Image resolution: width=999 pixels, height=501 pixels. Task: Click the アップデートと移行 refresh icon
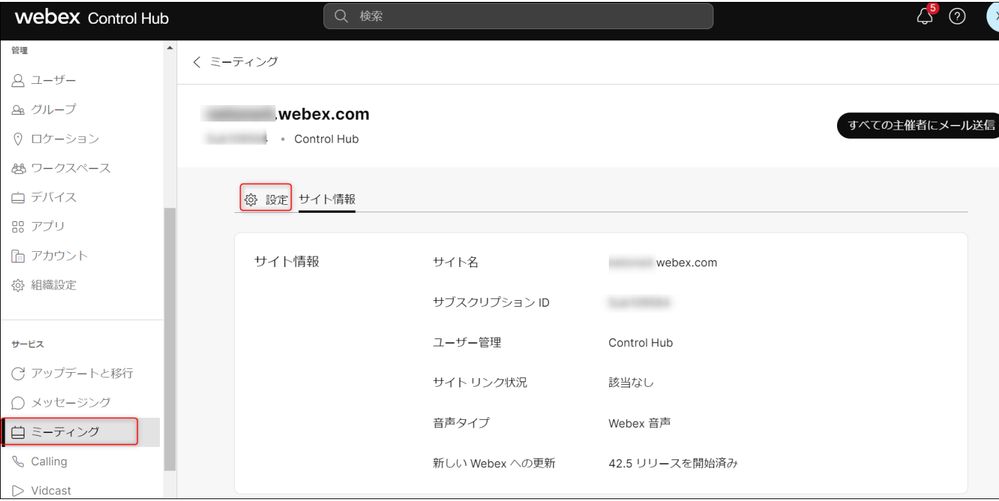pos(18,374)
